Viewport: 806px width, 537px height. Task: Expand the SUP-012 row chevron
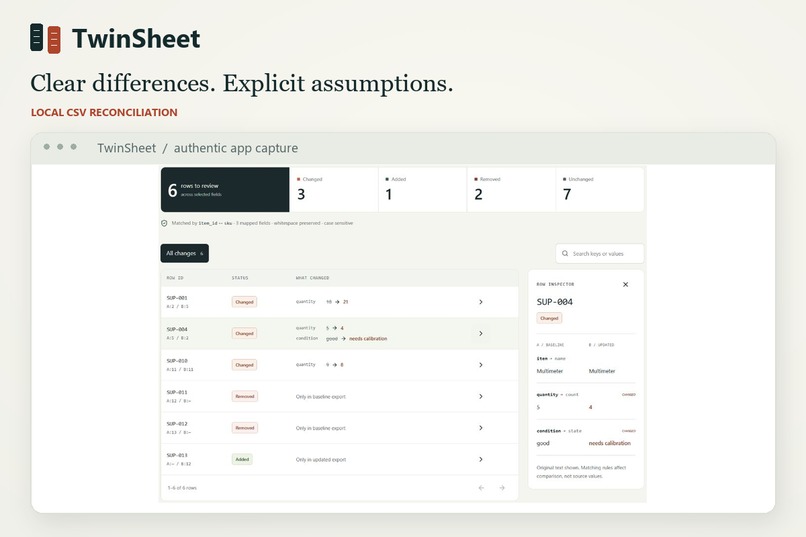click(481, 428)
